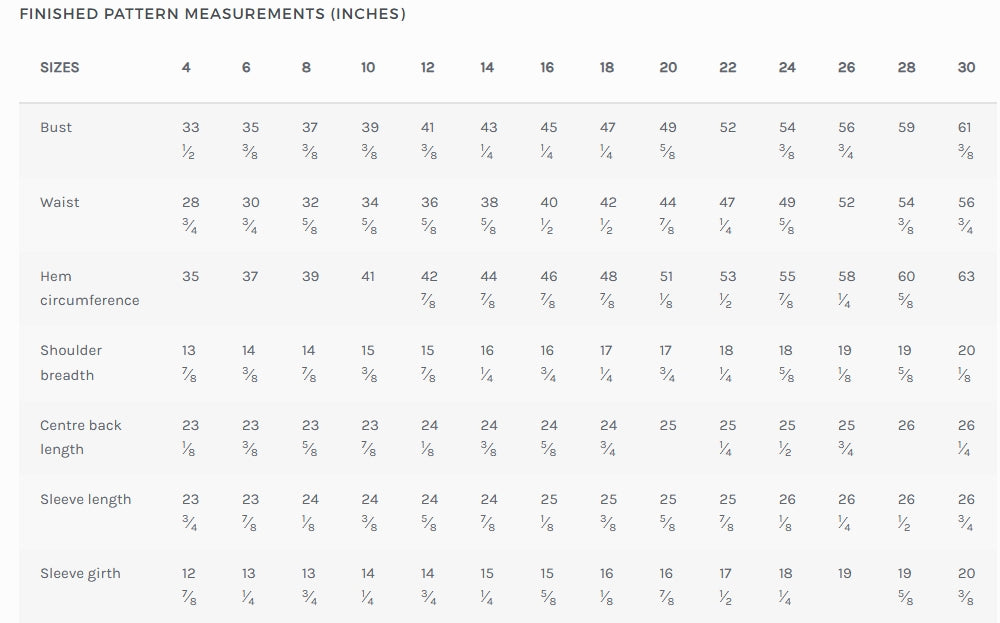Image resolution: width=1000 pixels, height=623 pixels.
Task: Select the size 26 waist value 52
Action: [x=846, y=202]
